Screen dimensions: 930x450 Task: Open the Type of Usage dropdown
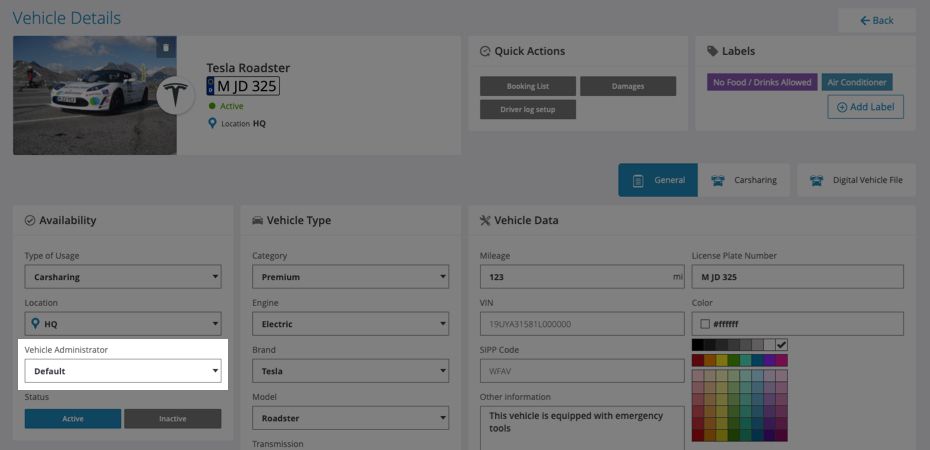(x=123, y=277)
